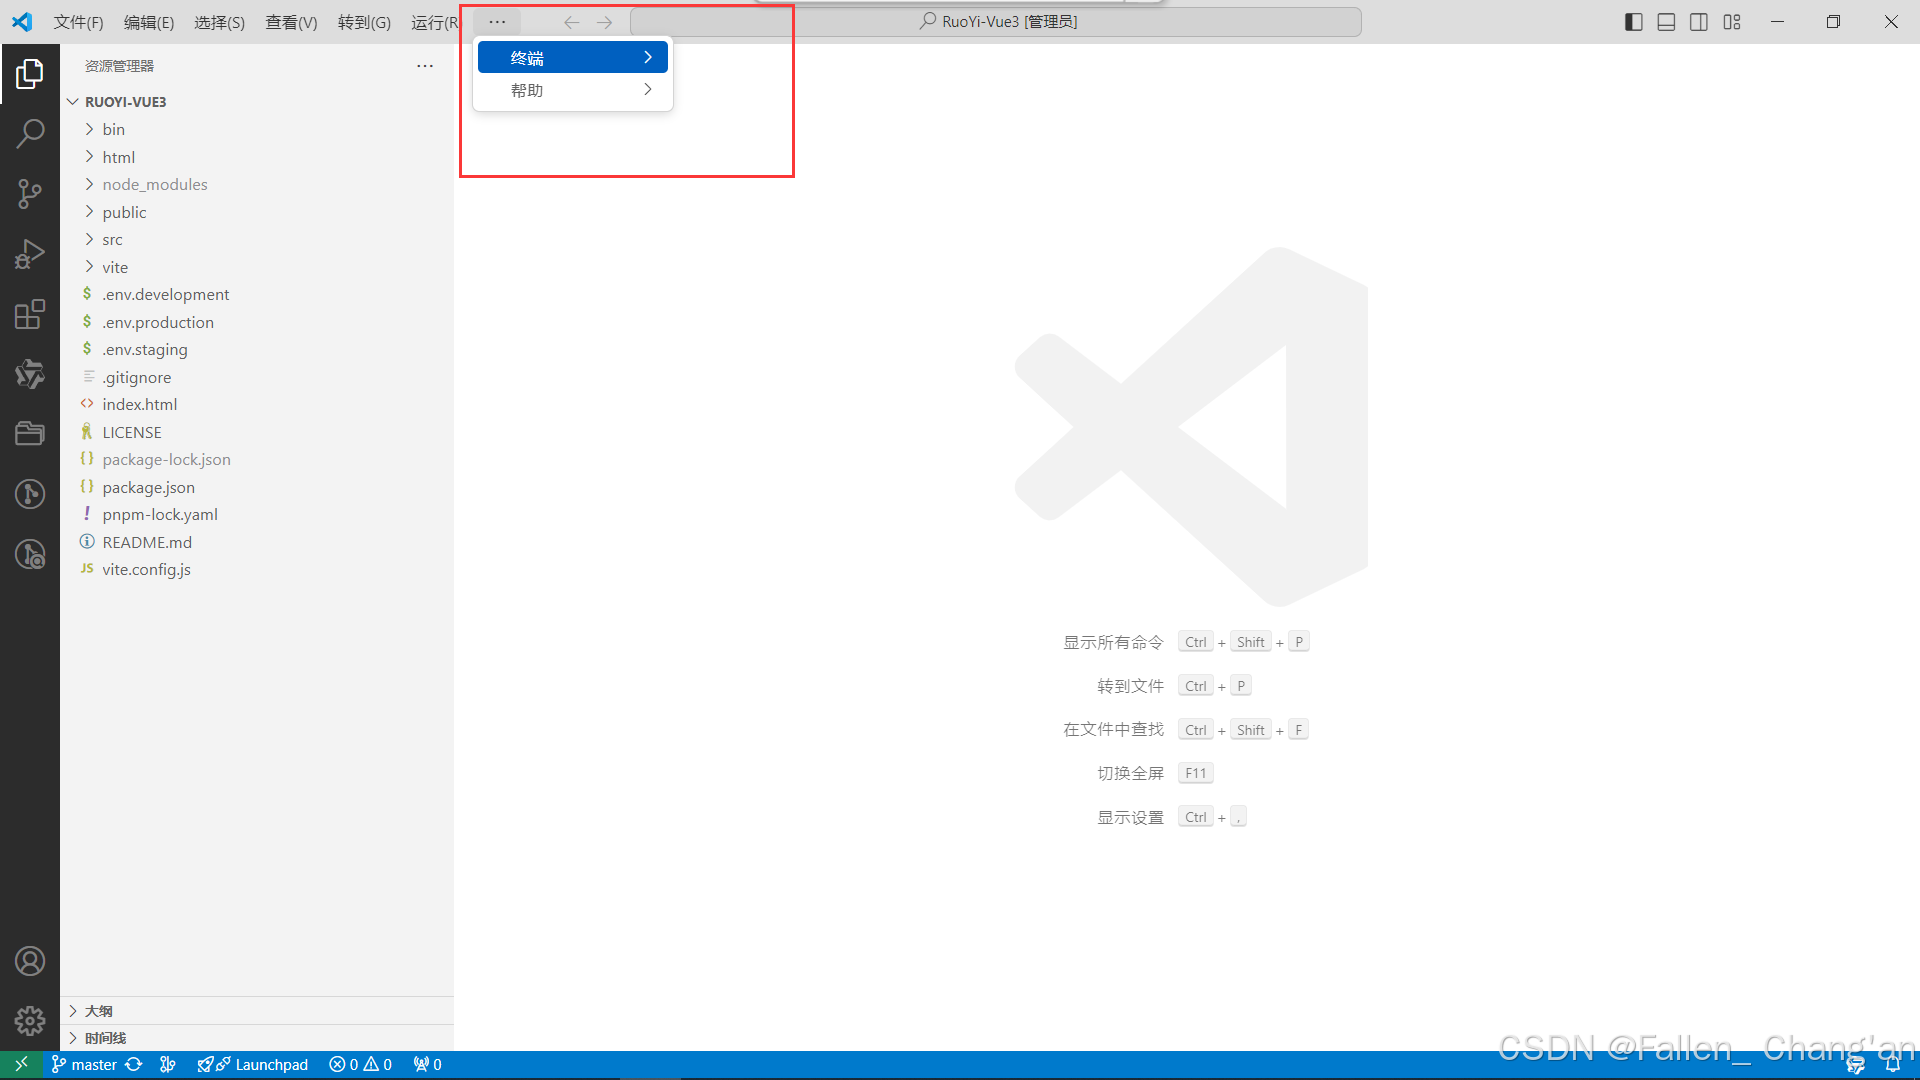Click the master branch status button
Screen dimensions: 1920x1080
(84, 1064)
